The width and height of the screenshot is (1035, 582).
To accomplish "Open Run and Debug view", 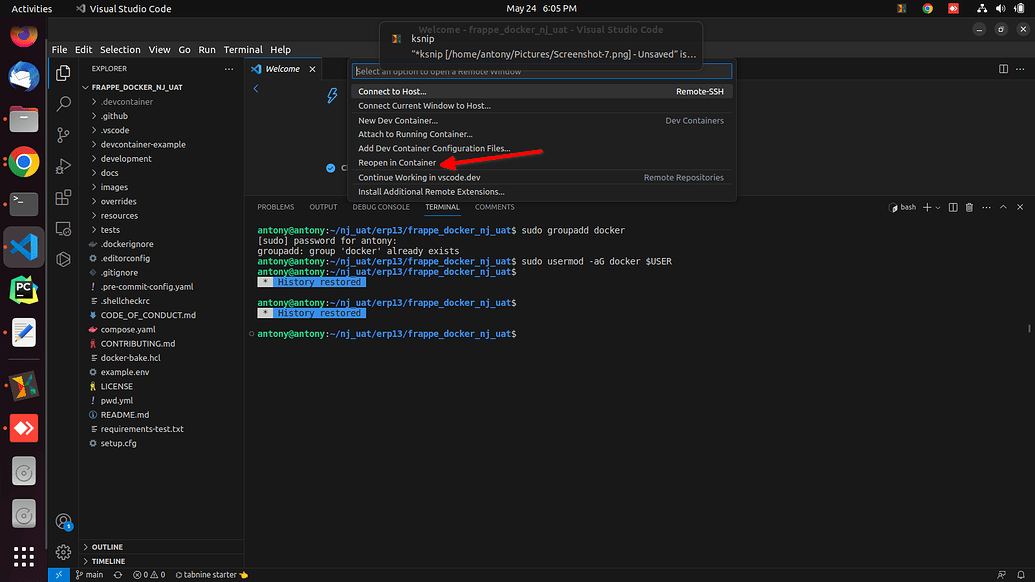I will point(63,166).
